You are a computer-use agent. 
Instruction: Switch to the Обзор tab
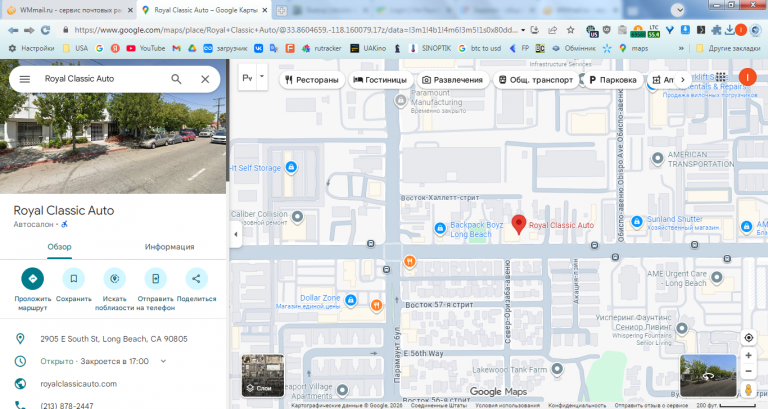tap(59, 247)
